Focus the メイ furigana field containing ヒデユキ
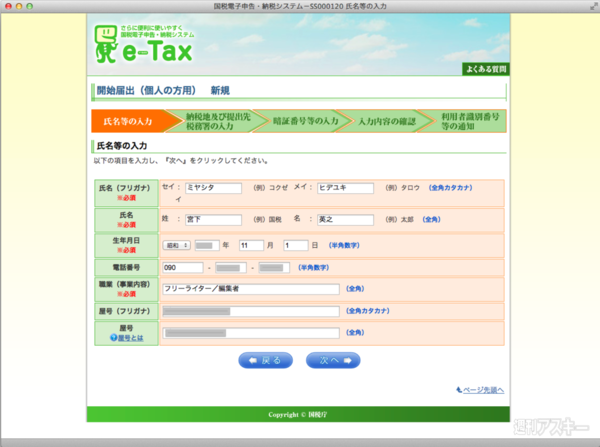 click(x=345, y=188)
